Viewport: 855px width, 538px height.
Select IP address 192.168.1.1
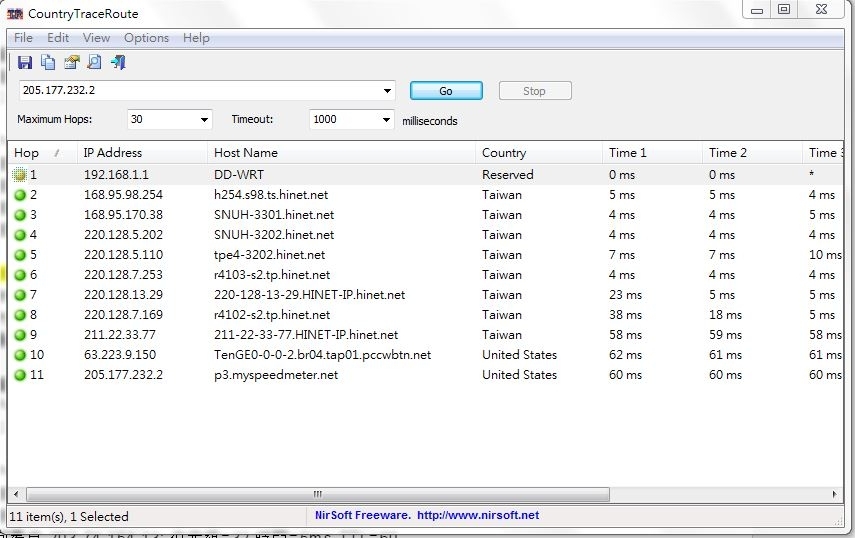point(116,175)
